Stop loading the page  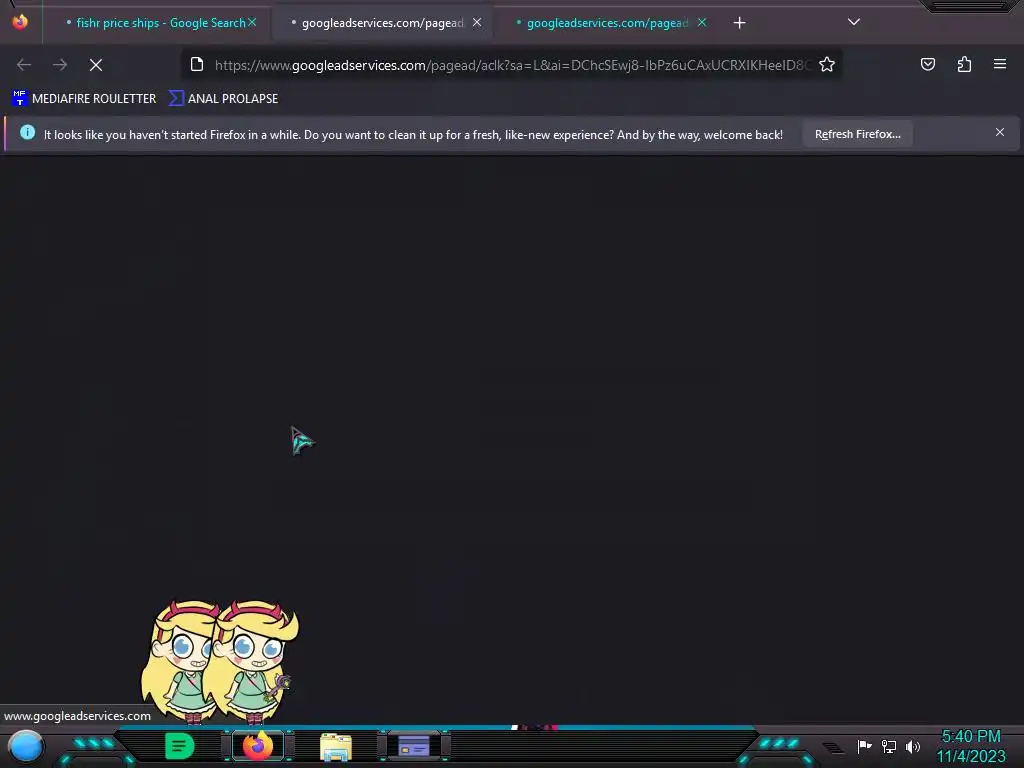click(96, 65)
